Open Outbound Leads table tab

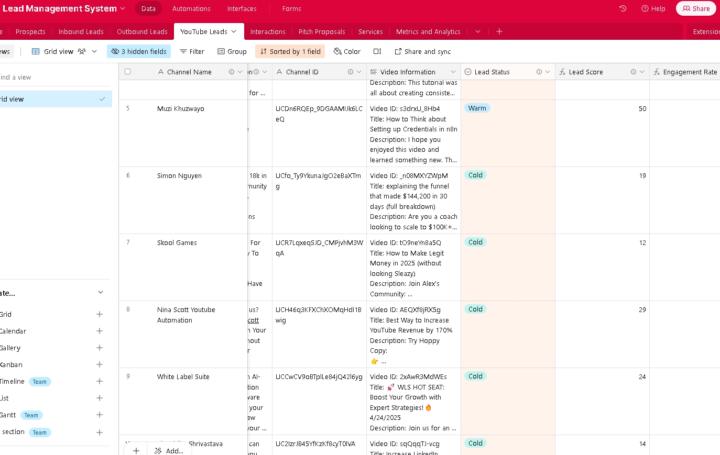click(x=142, y=32)
